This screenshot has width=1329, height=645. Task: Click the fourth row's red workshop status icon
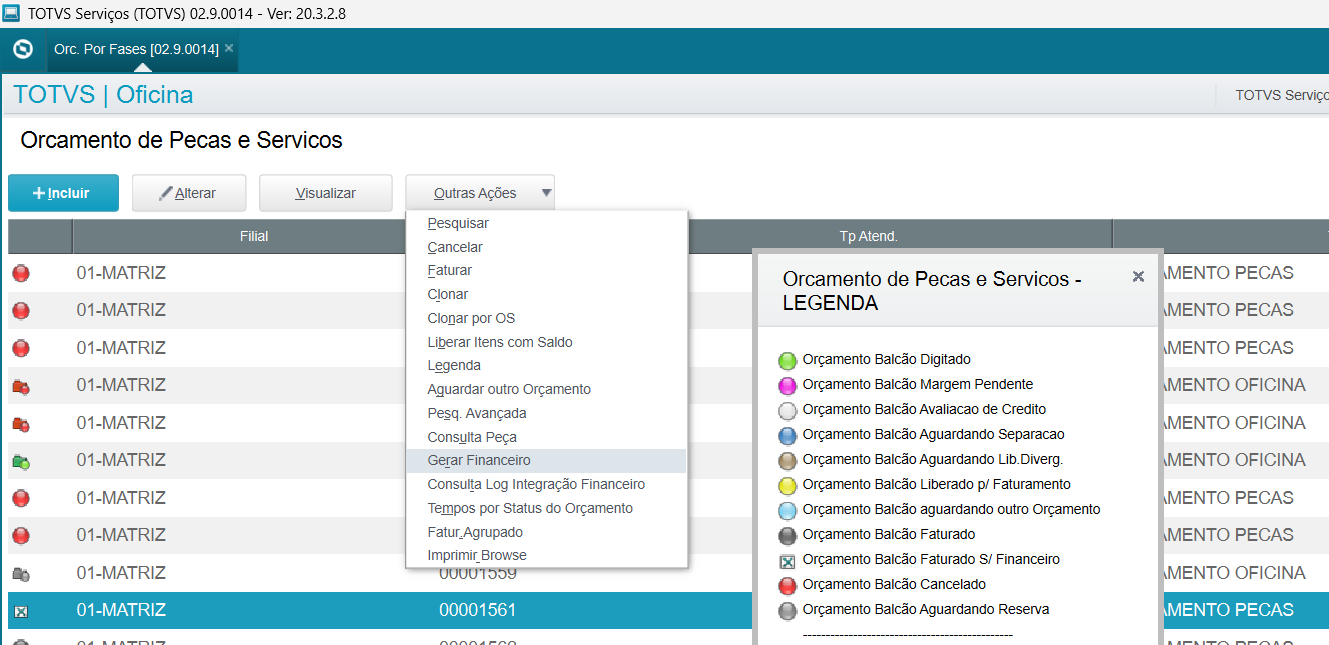(x=21, y=386)
